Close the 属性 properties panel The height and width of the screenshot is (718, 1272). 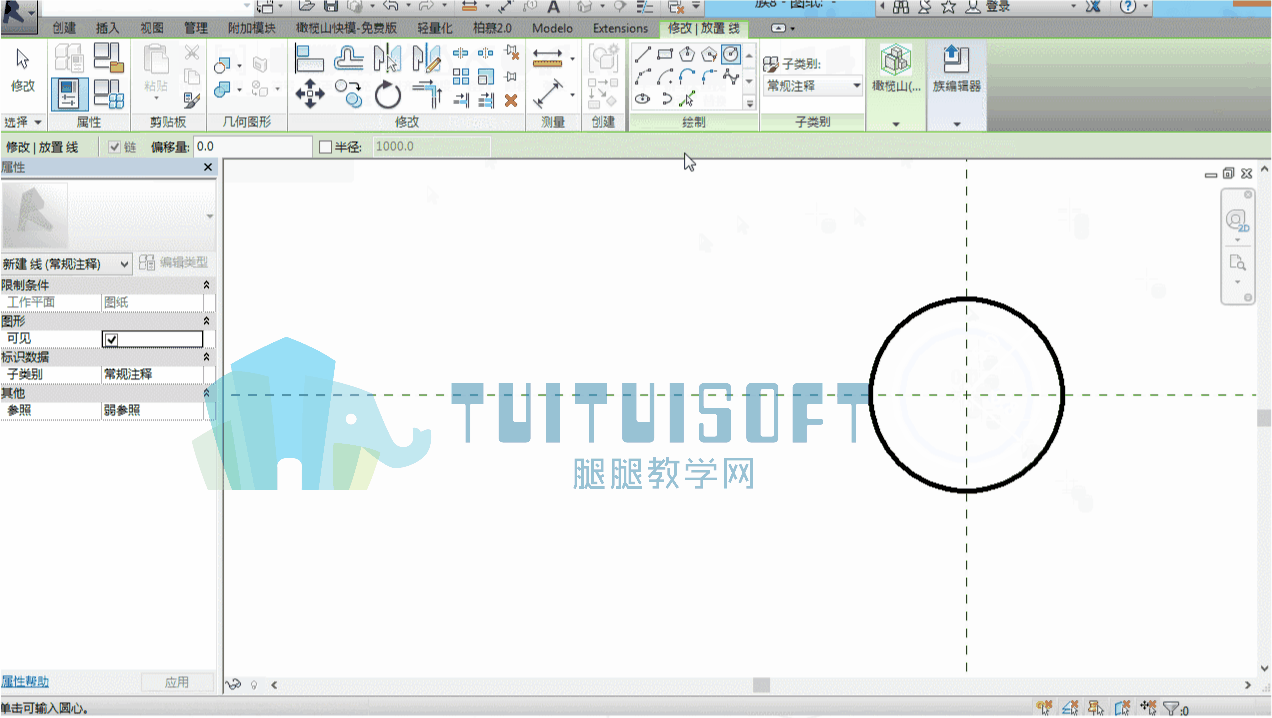(x=208, y=168)
